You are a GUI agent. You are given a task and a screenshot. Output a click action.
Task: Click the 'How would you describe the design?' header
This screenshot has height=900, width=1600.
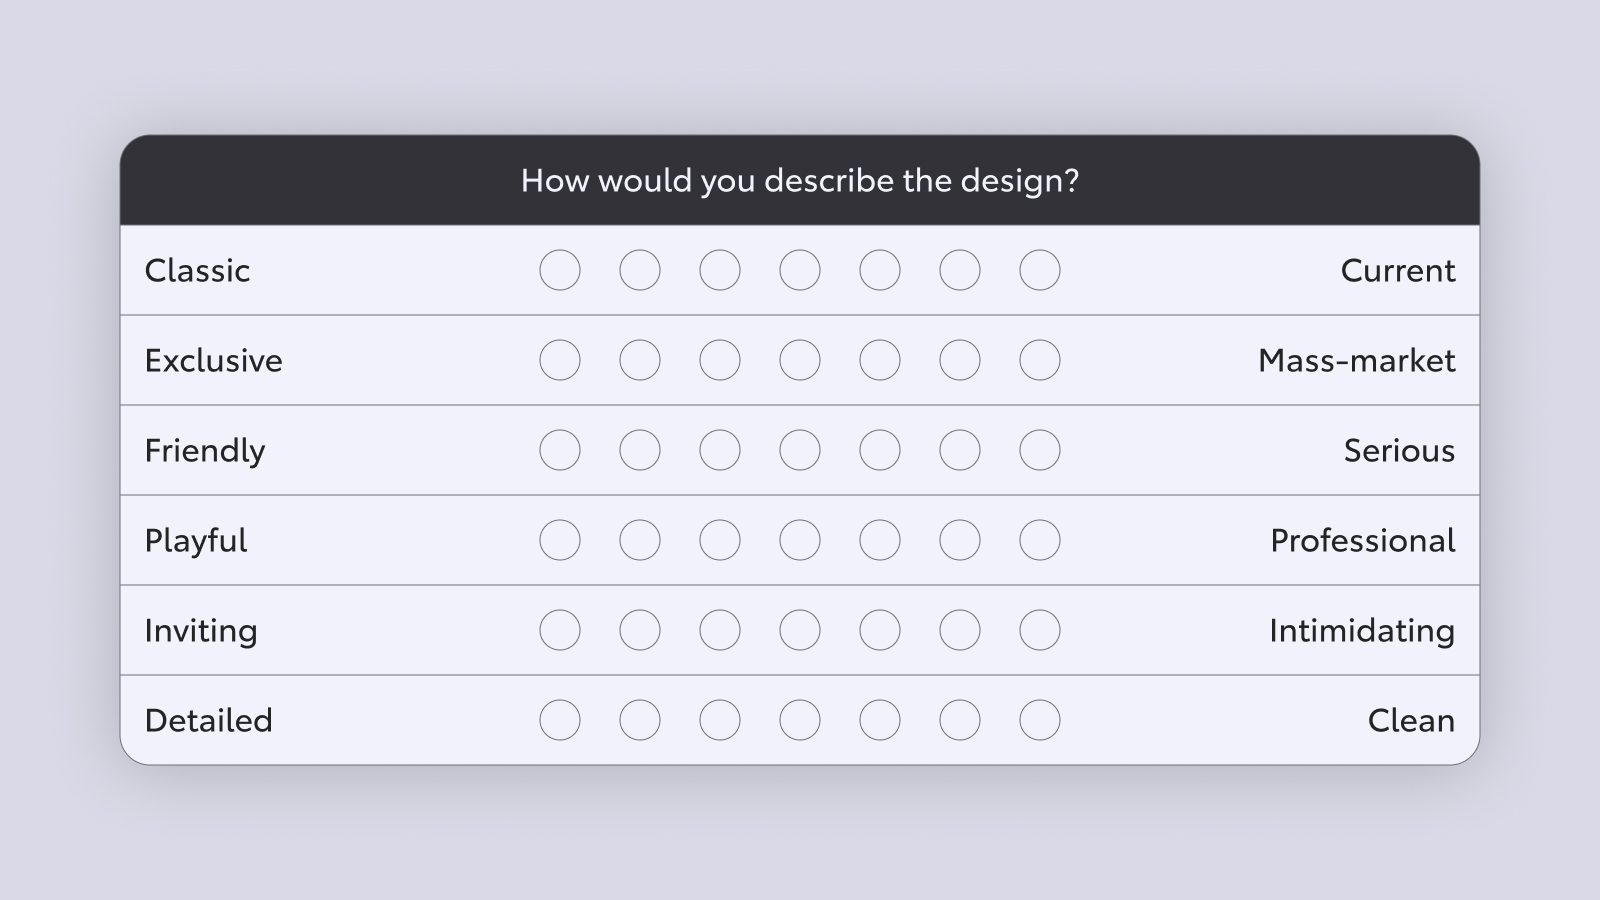pyautogui.click(x=800, y=180)
